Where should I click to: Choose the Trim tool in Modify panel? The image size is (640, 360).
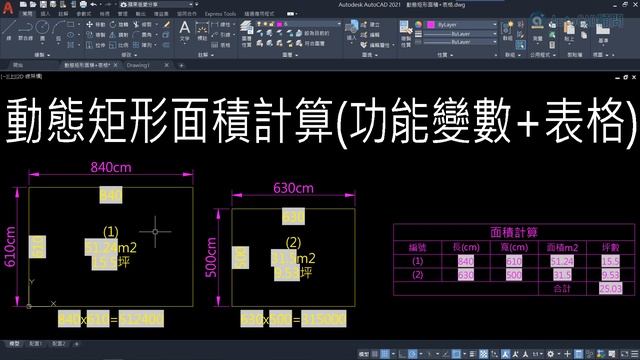[x=142, y=25]
